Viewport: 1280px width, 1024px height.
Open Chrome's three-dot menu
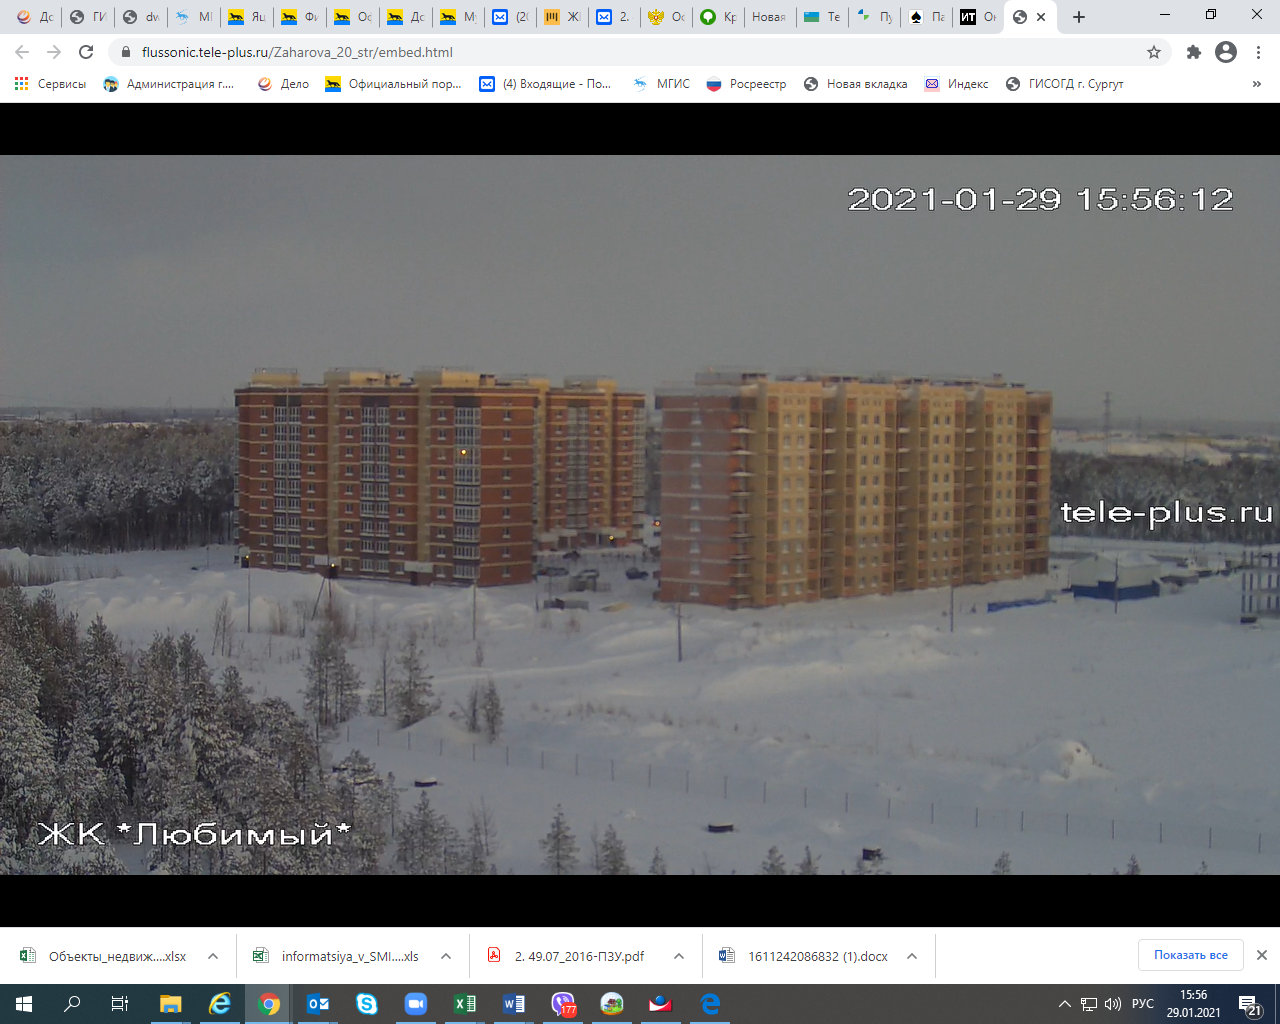(1259, 52)
